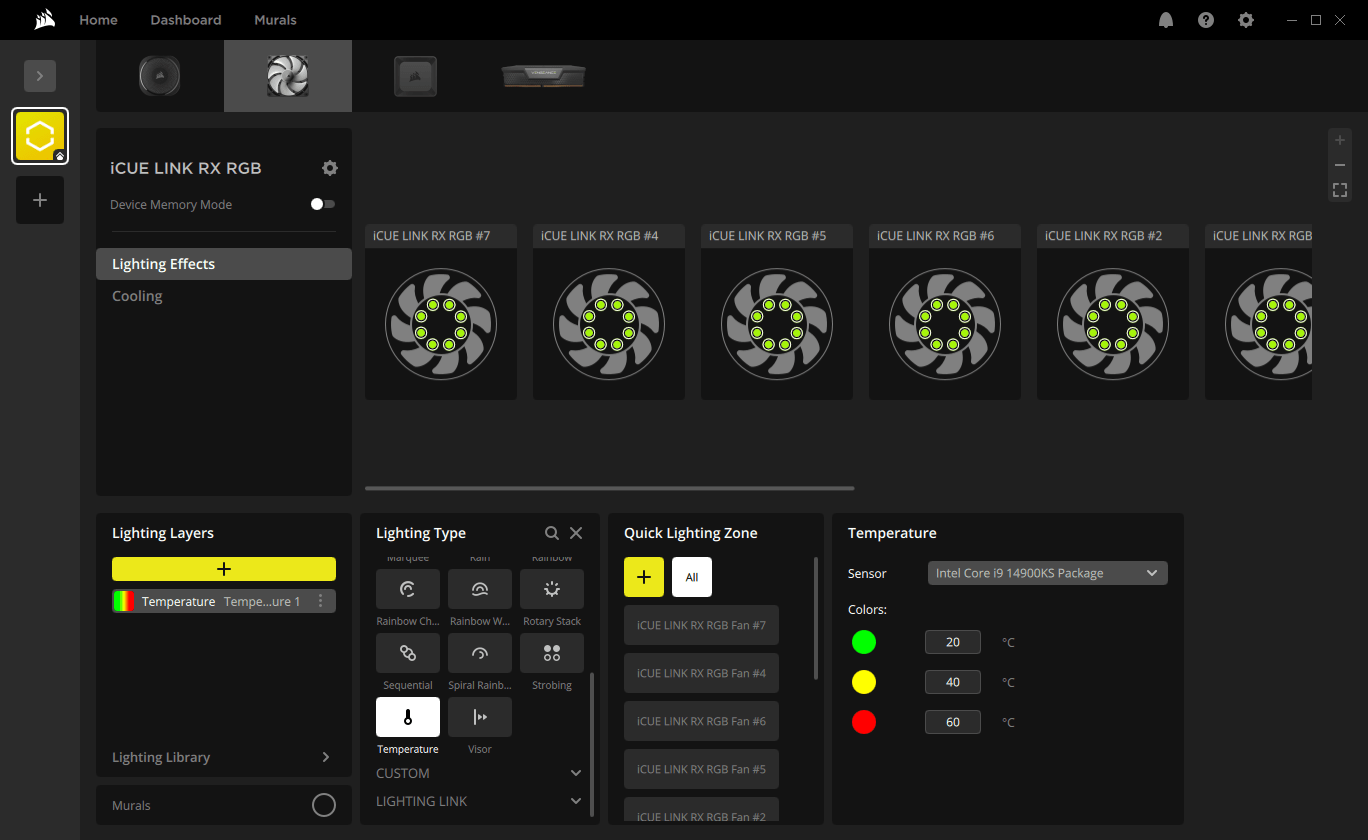Viewport: 1368px width, 840px height.
Task: Open the Sensor dropdown
Action: [x=1047, y=573]
